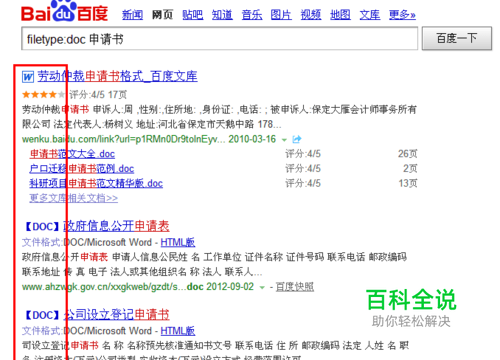This screenshot has width=500, height=360.
Task: Expand the dropdown arrow after 2010-03-16
Action: (x=284, y=140)
